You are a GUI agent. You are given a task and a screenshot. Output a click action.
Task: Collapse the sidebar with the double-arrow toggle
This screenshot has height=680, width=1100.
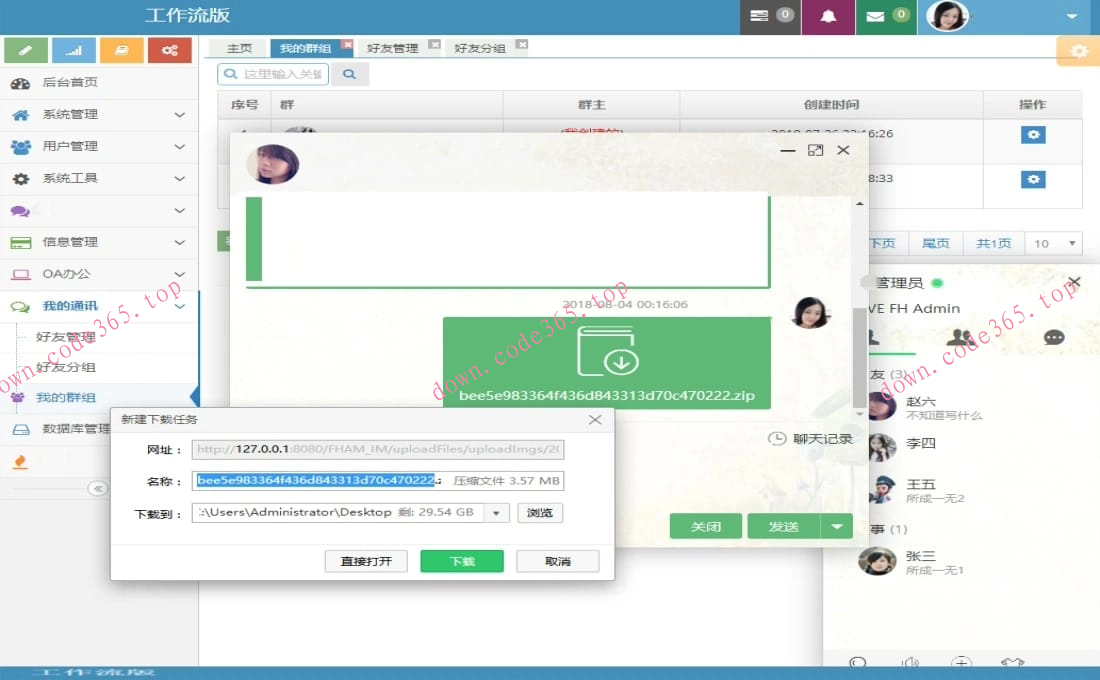pos(97,488)
